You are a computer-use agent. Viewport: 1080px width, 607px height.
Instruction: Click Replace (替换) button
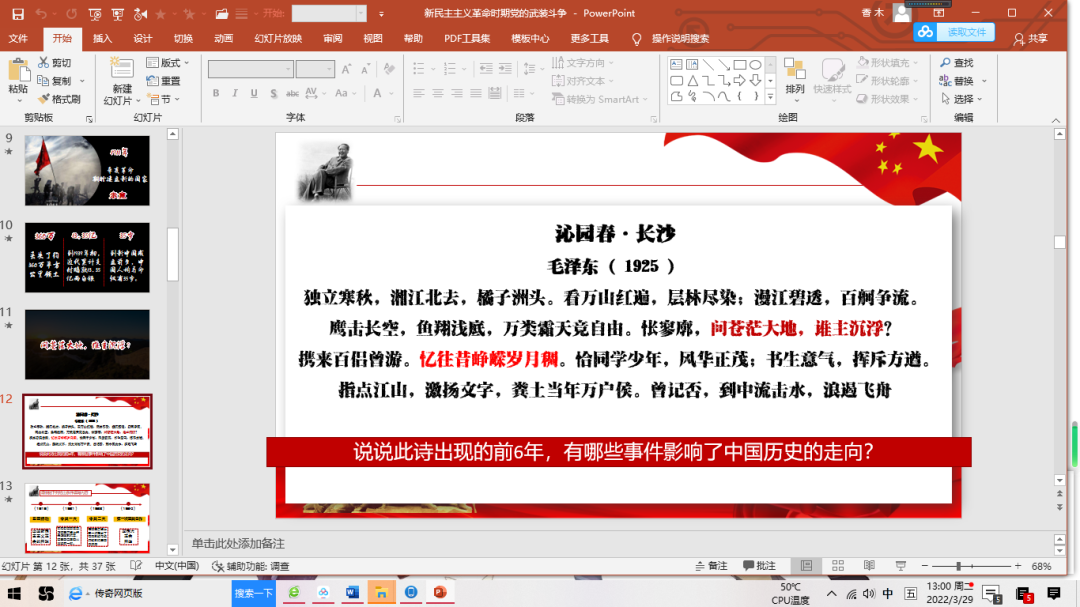click(962, 81)
